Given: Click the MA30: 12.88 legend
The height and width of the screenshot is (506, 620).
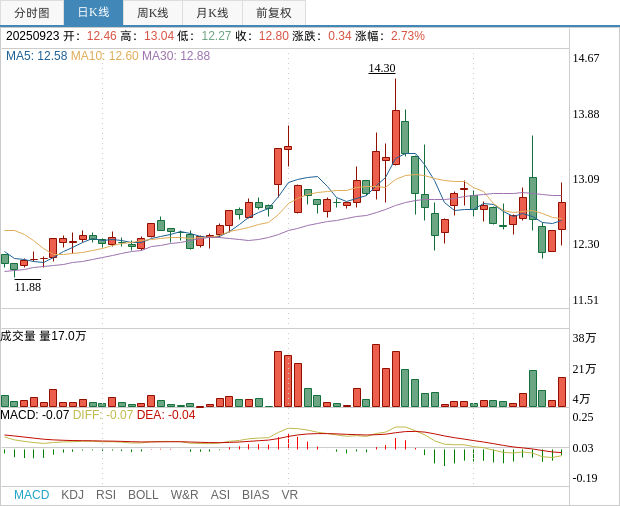Looking at the screenshot, I should 176,56.
